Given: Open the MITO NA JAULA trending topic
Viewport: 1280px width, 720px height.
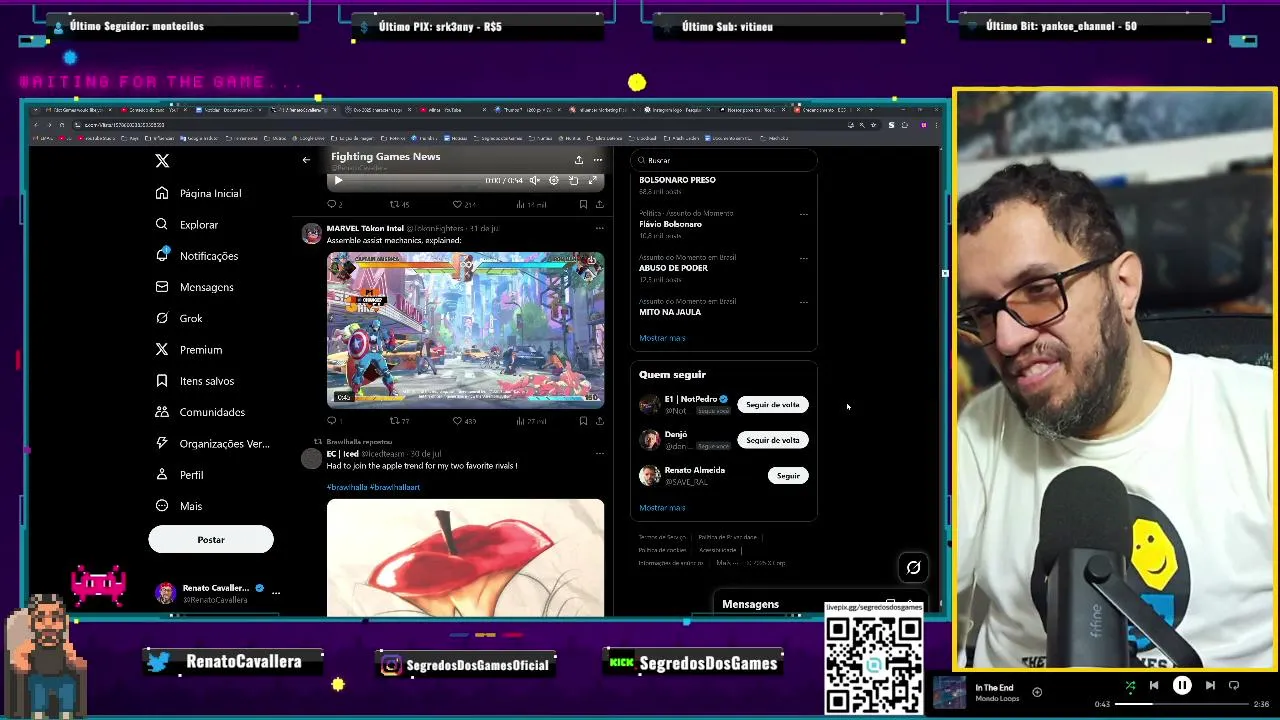Looking at the screenshot, I should click(x=670, y=312).
